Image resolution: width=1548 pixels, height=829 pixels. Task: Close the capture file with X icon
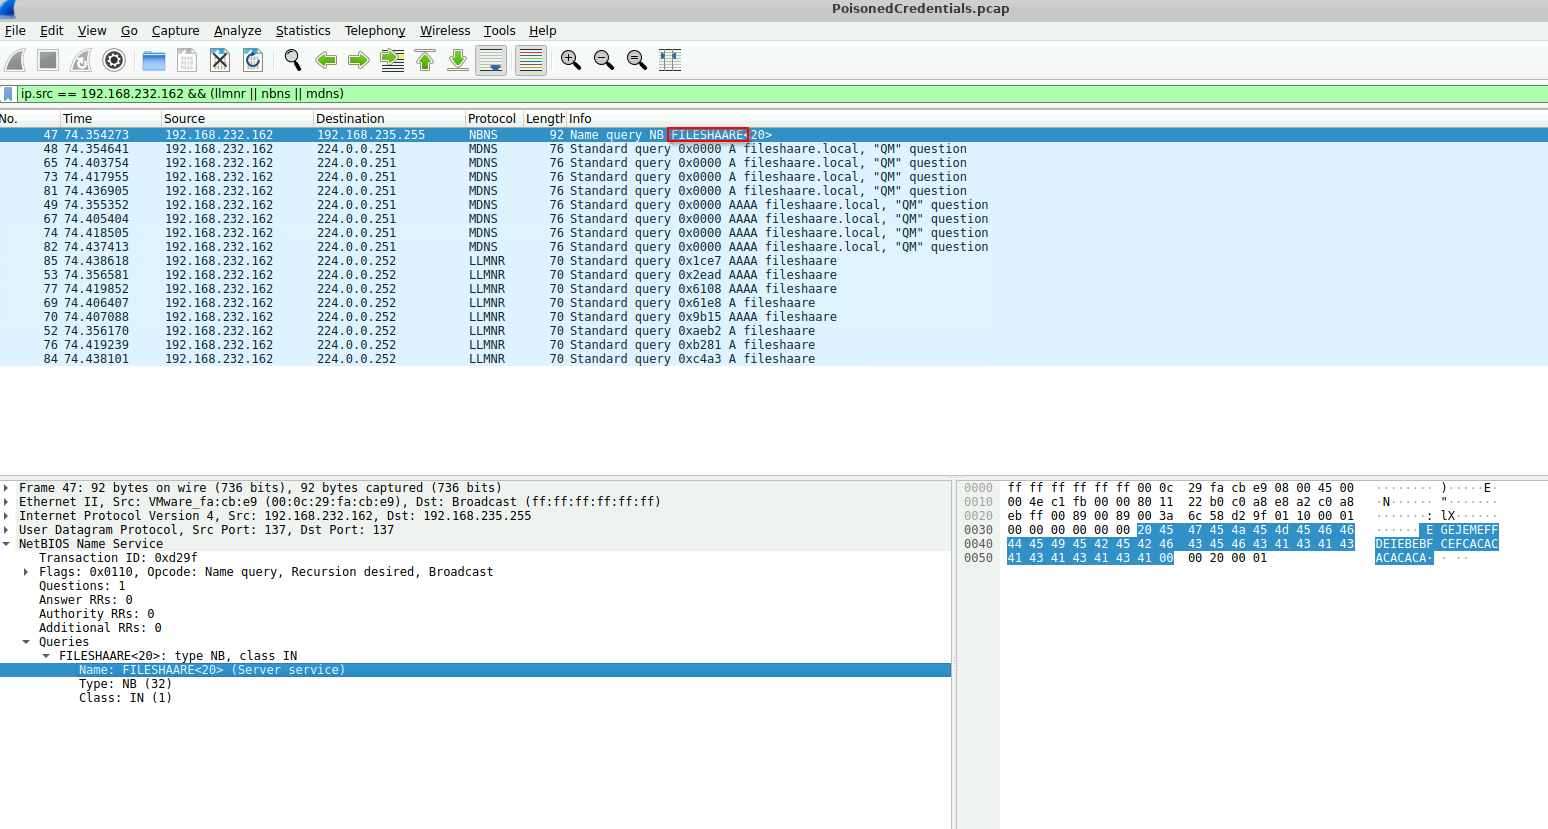pyautogui.click(x=220, y=61)
